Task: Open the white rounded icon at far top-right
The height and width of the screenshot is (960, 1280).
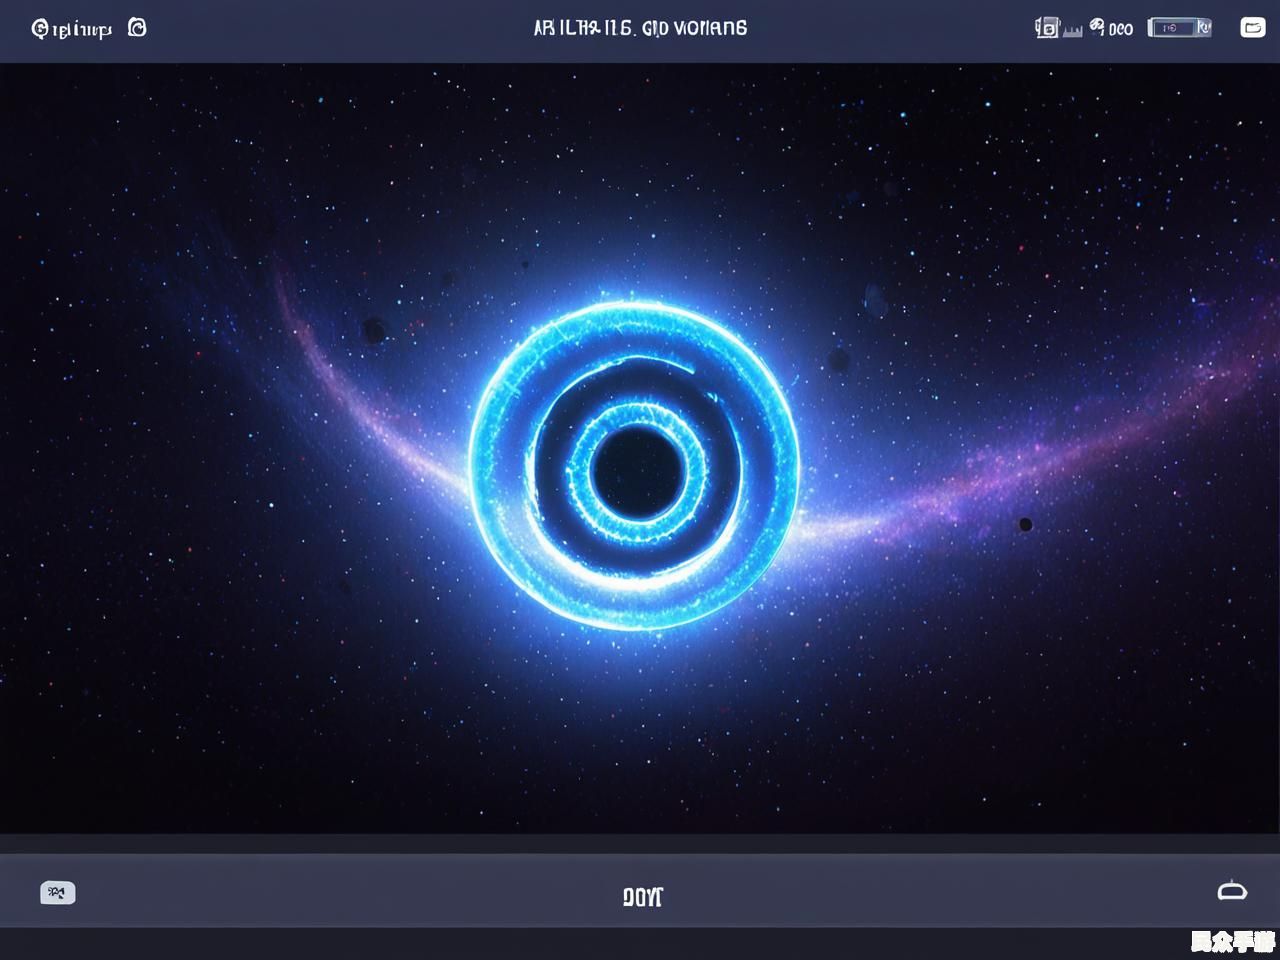Action: pyautogui.click(x=1252, y=28)
